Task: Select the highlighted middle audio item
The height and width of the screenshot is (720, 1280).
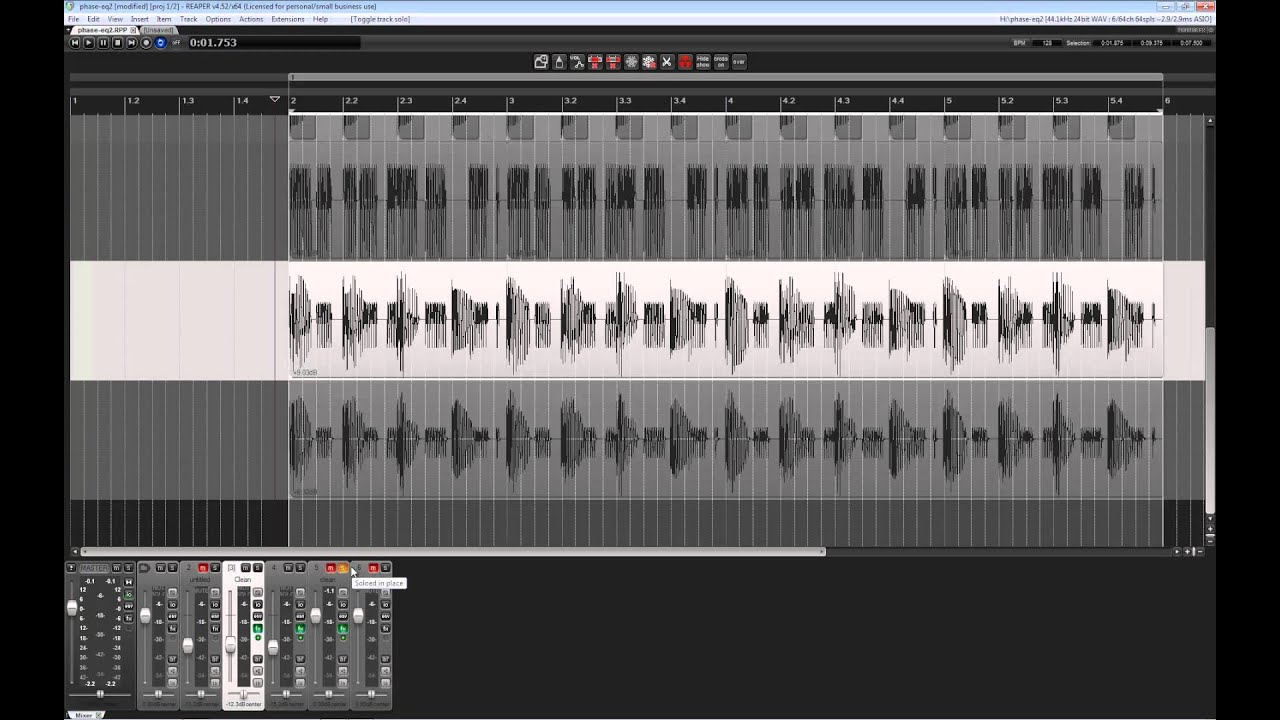Action: point(726,320)
